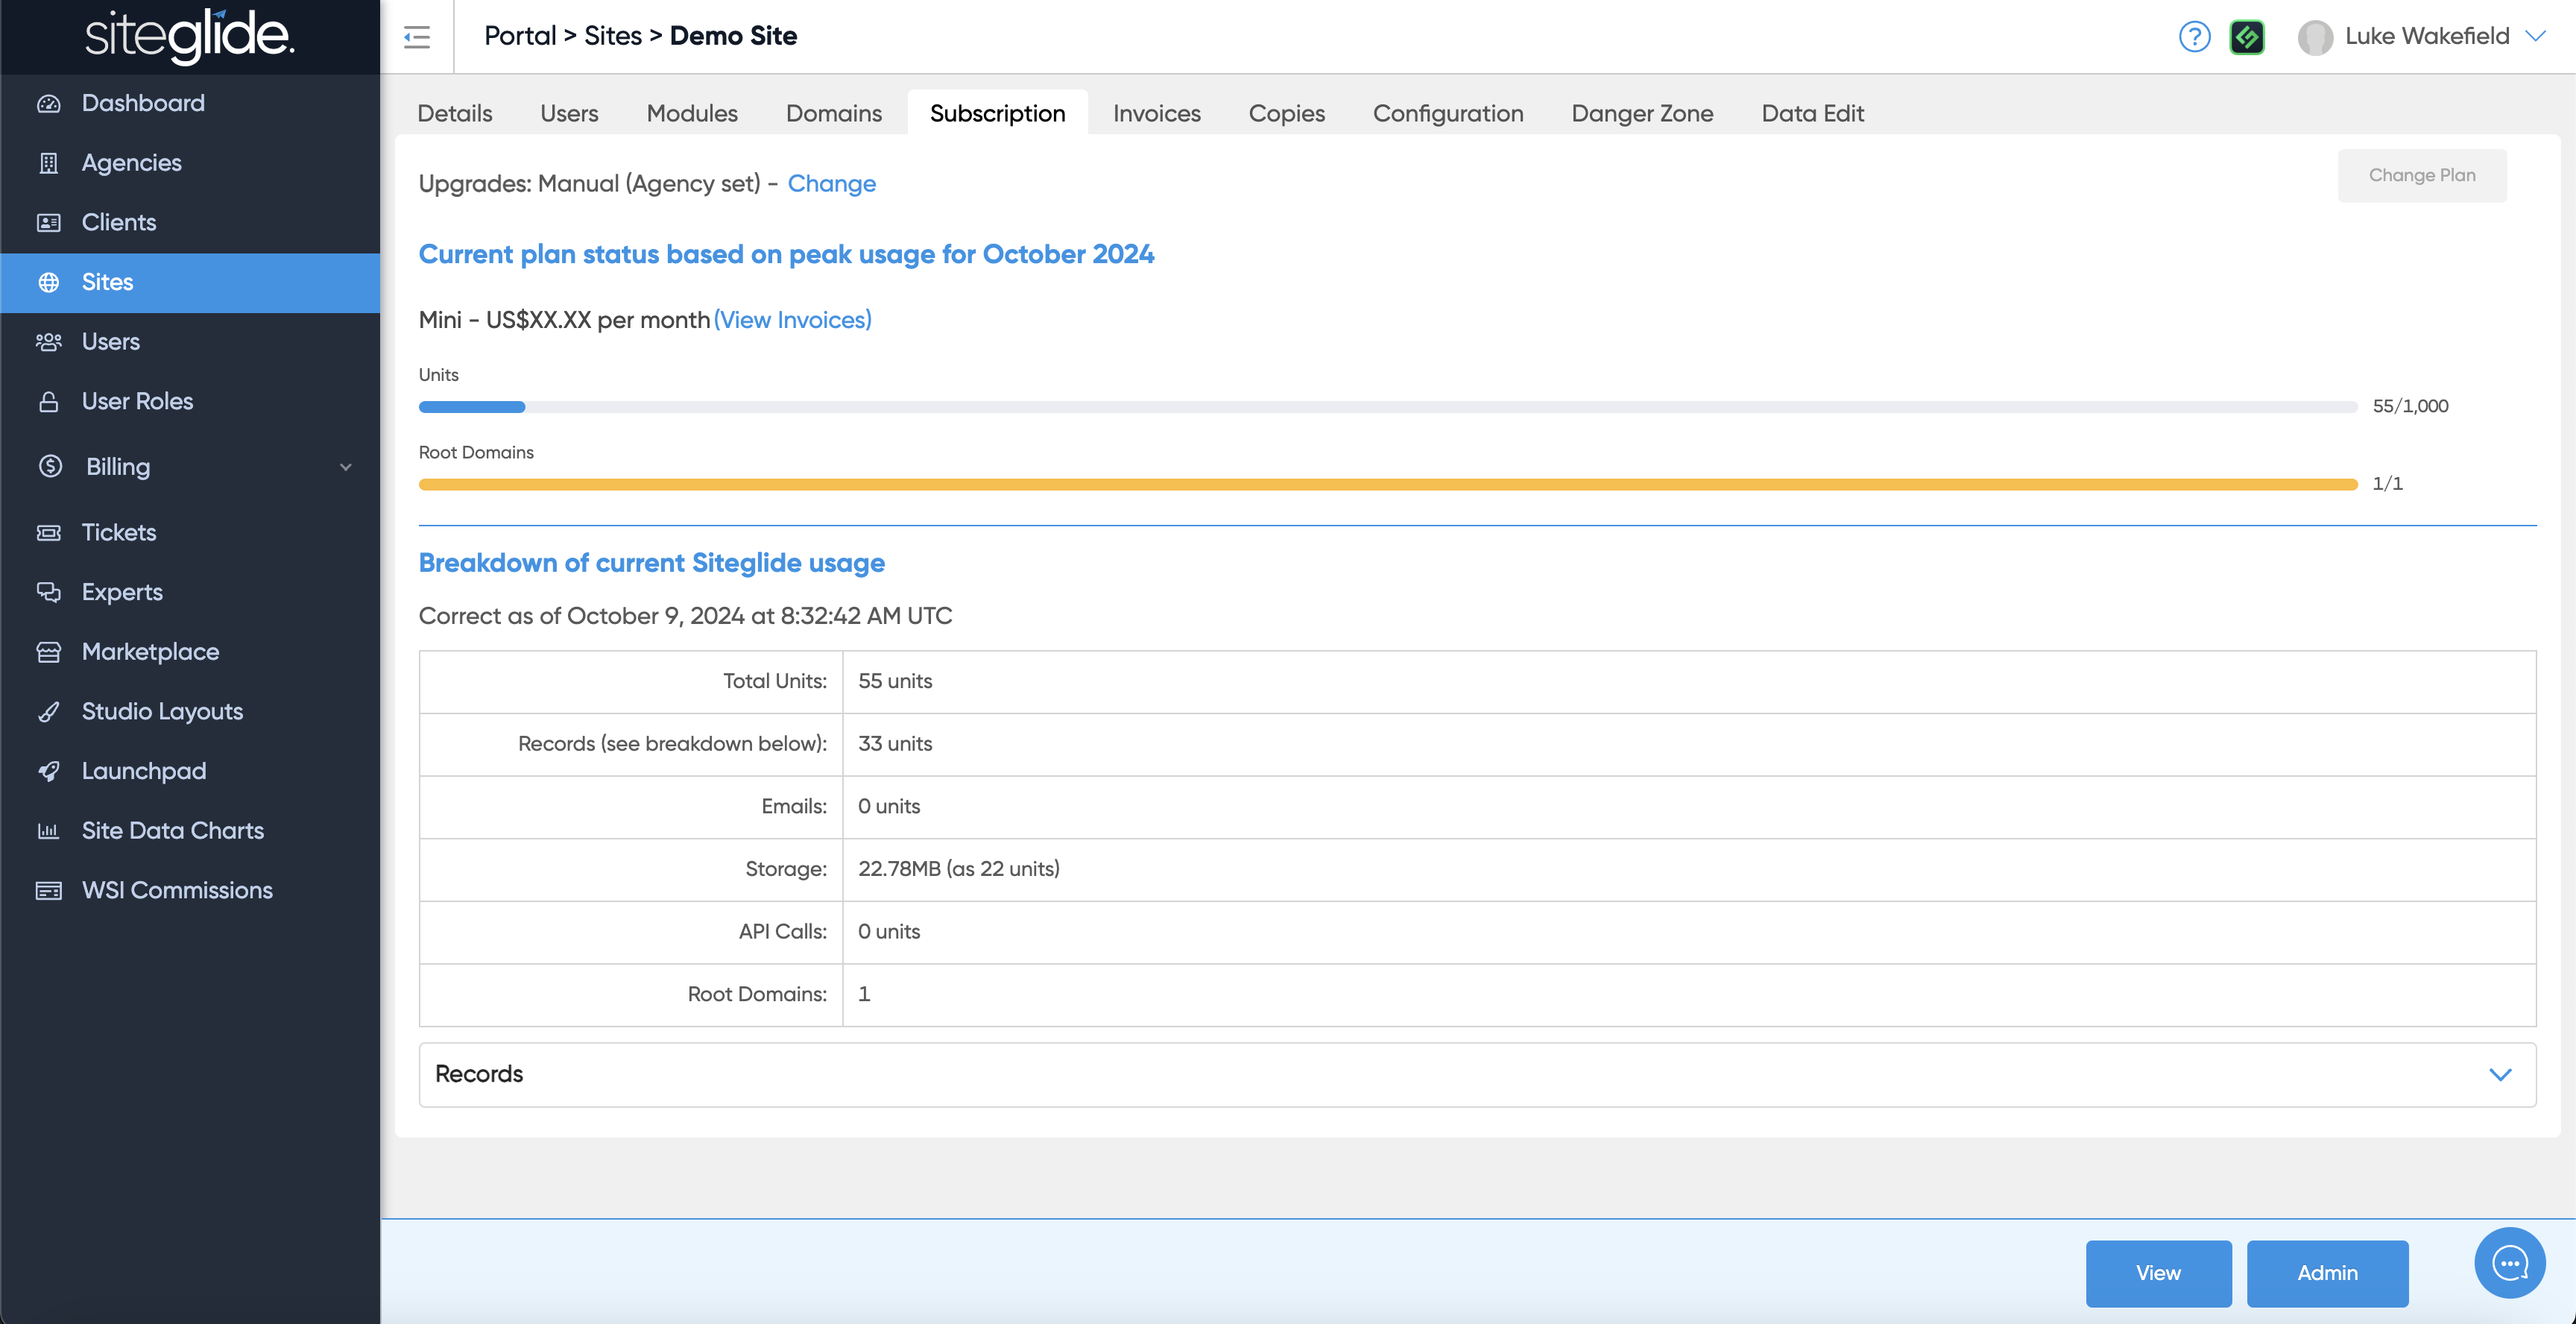Collapse the sidebar with the menu toggle

tap(417, 37)
